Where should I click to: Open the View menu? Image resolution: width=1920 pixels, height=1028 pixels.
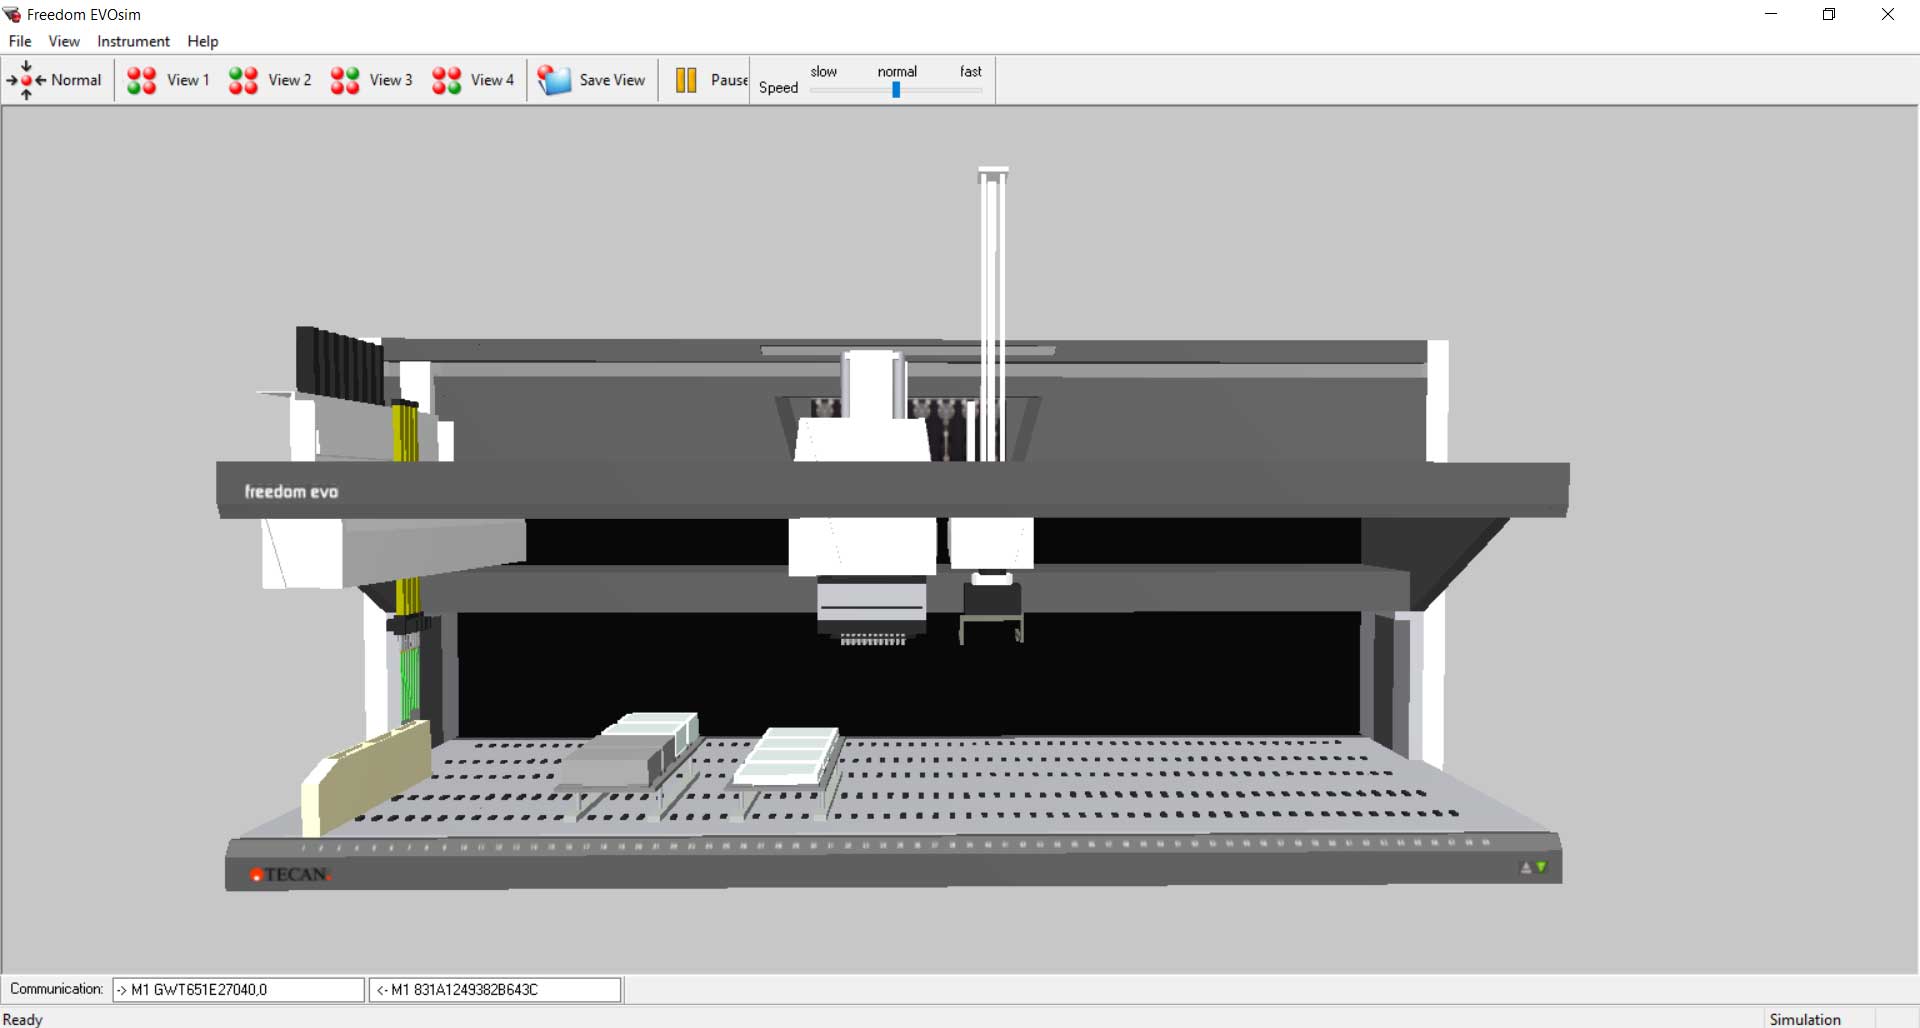point(64,41)
